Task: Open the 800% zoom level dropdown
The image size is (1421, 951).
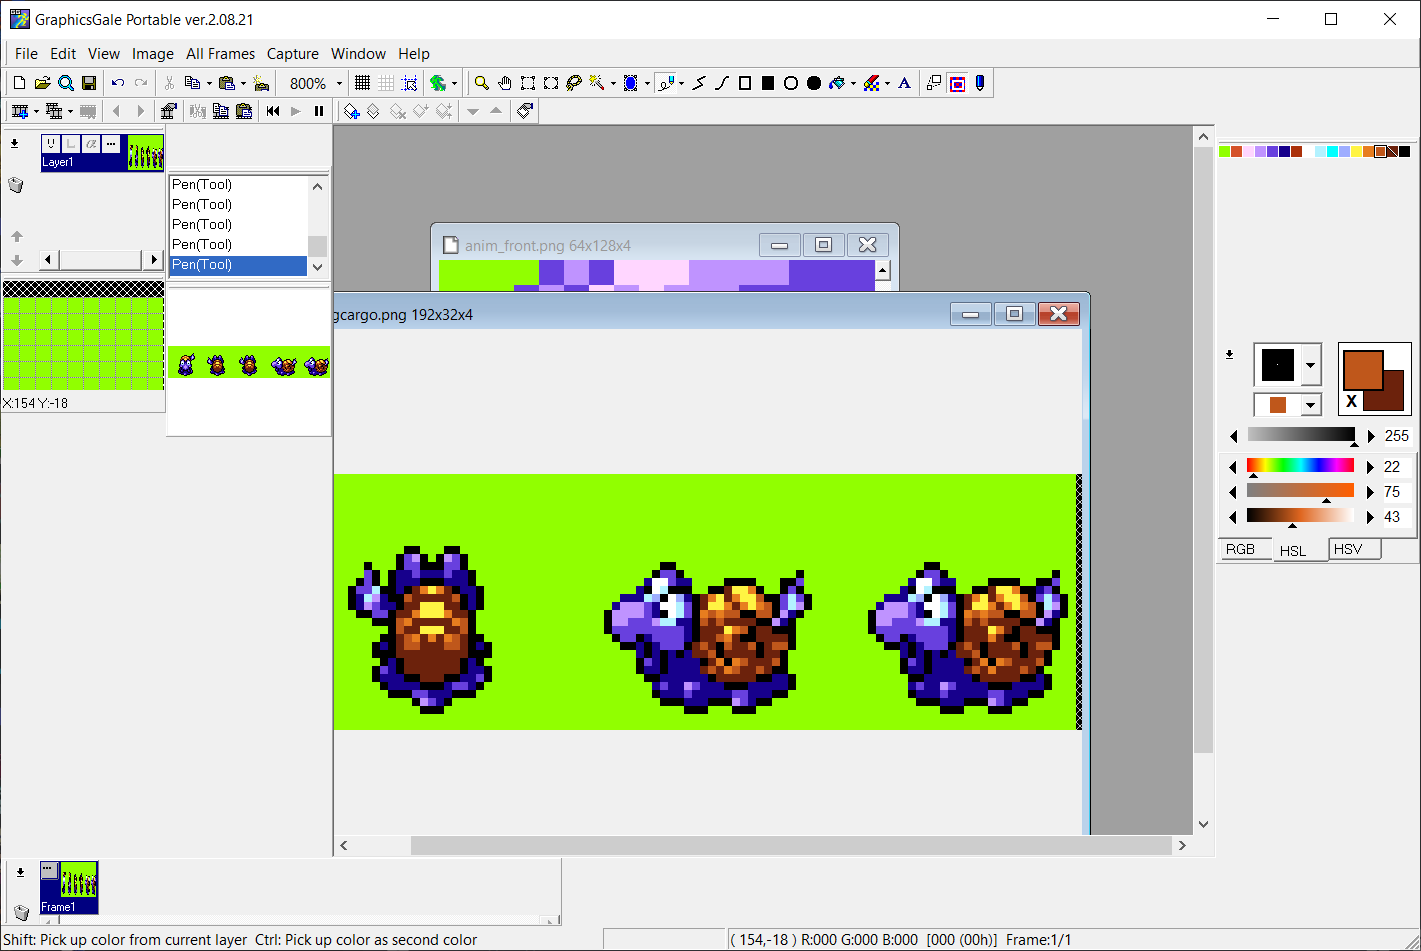Action: [339, 83]
